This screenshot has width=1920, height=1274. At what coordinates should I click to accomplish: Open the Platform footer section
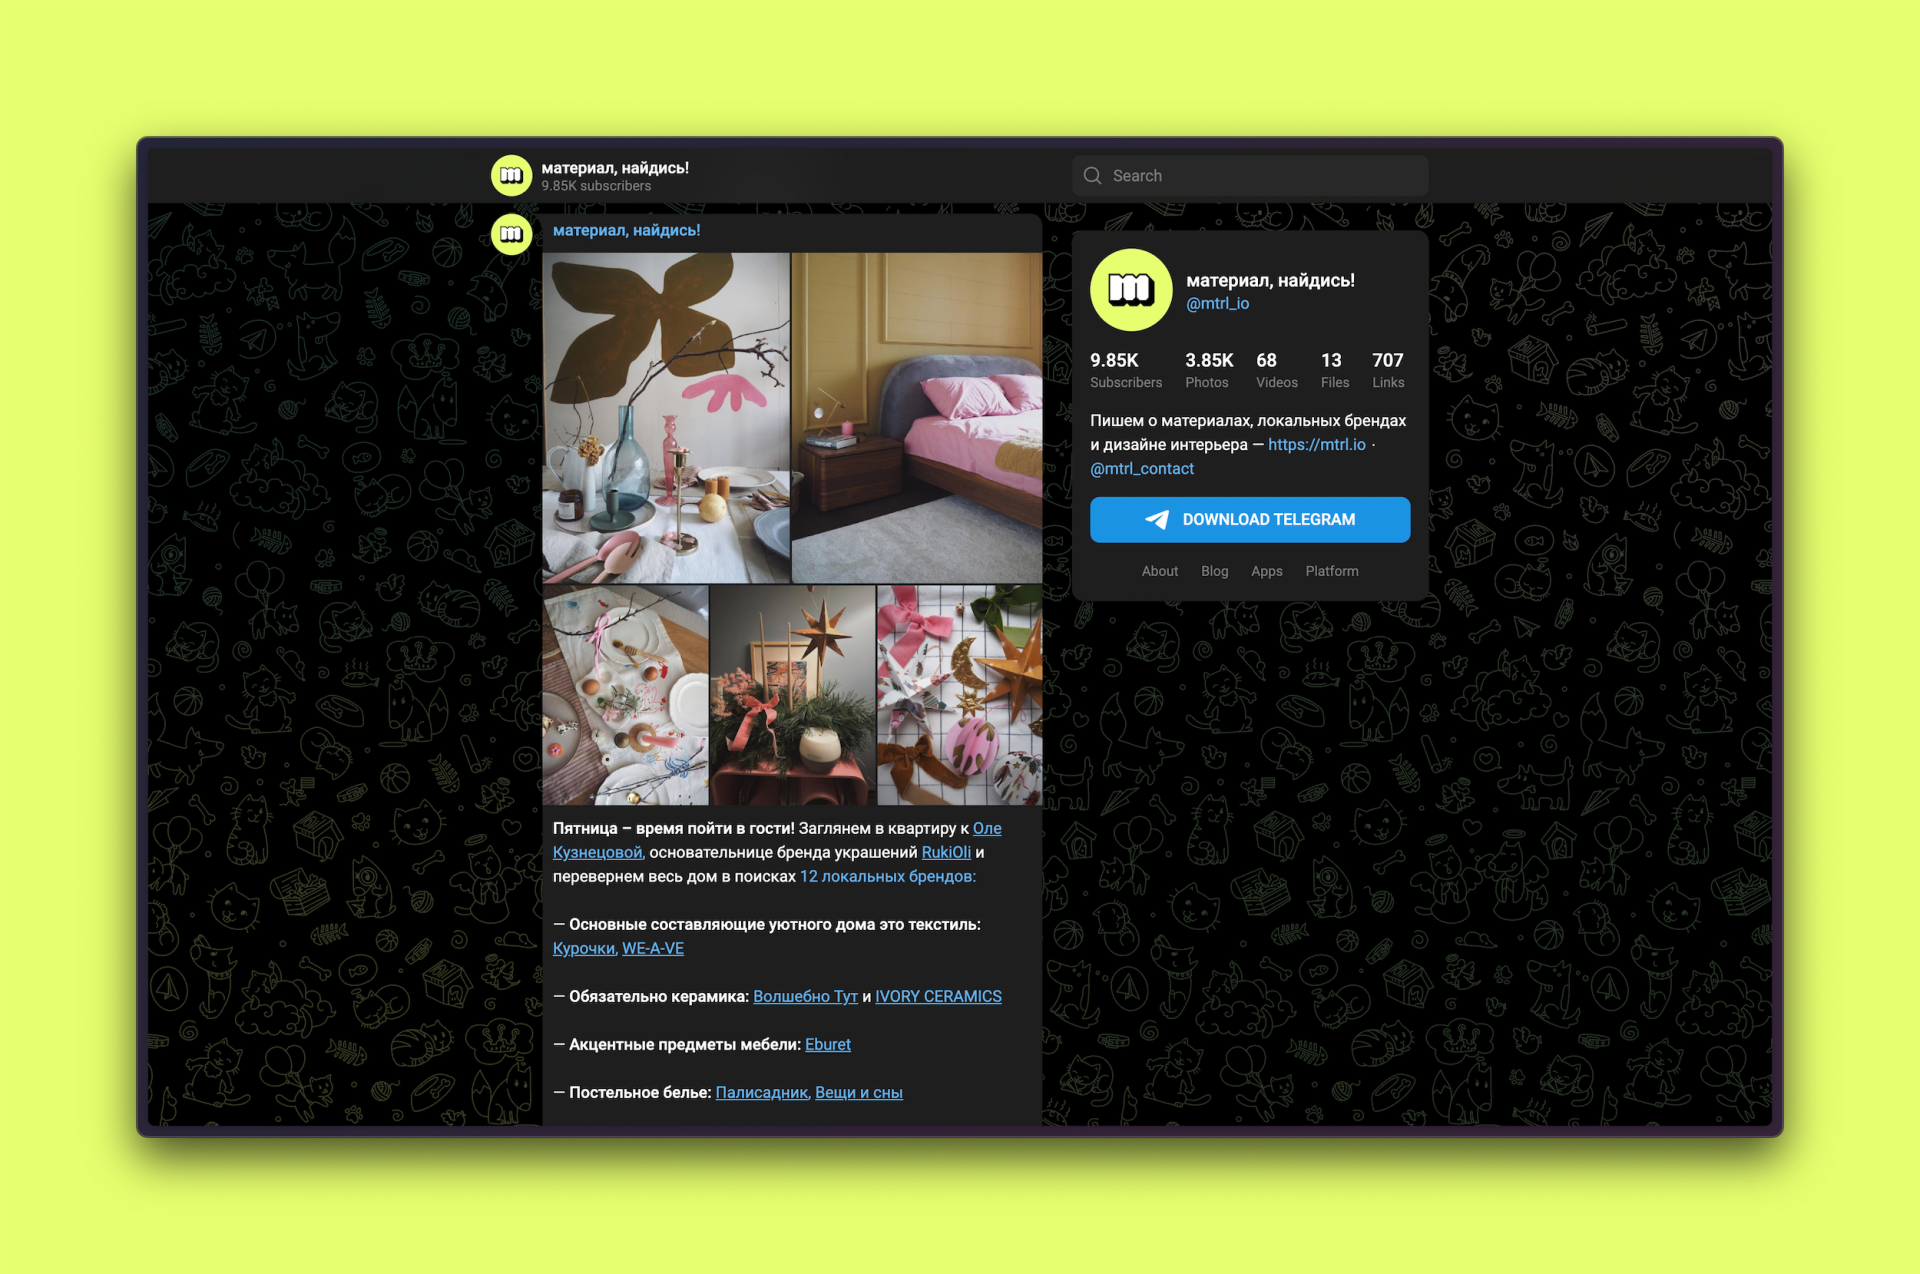[x=1332, y=572]
